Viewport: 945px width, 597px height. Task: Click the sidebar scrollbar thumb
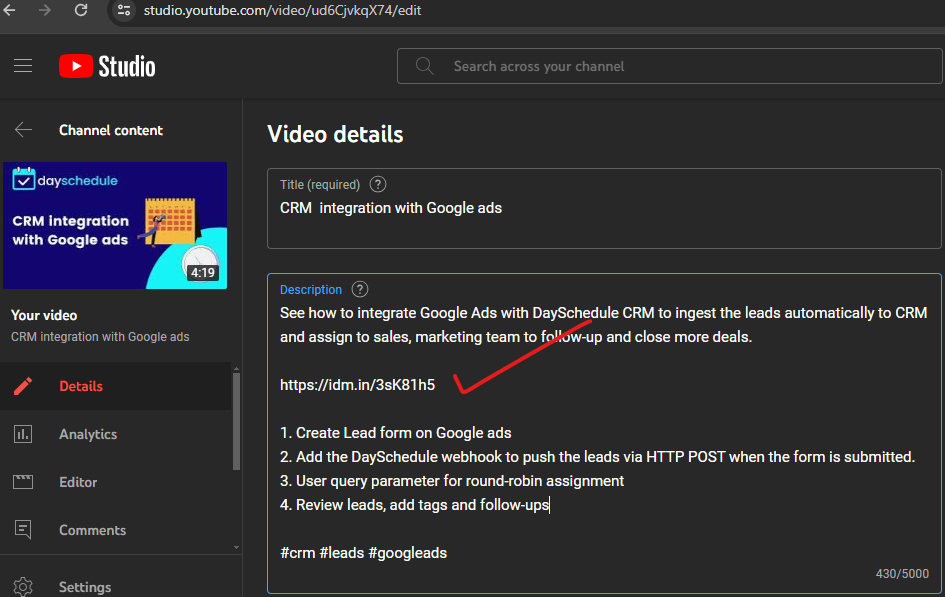tap(236, 421)
